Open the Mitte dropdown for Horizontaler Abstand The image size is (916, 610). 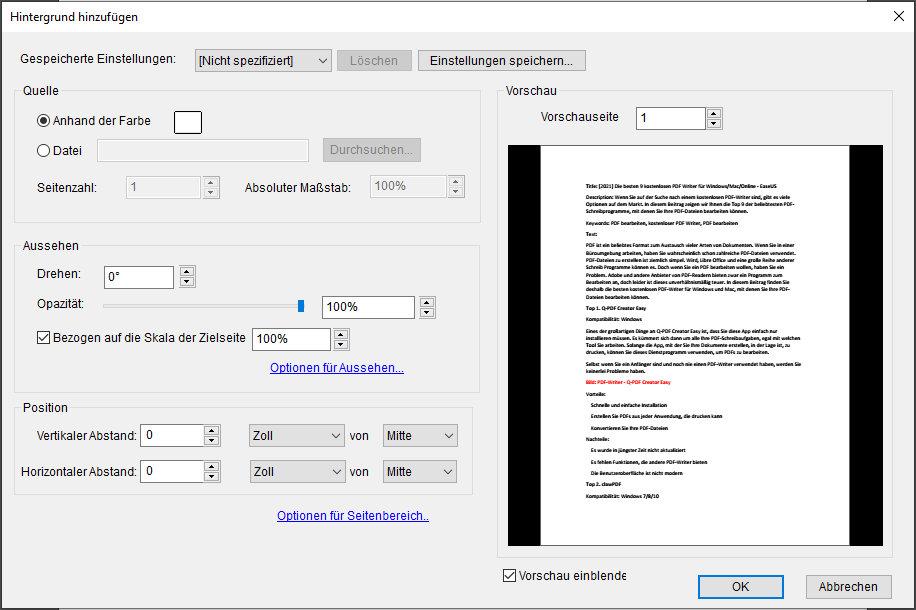click(419, 471)
